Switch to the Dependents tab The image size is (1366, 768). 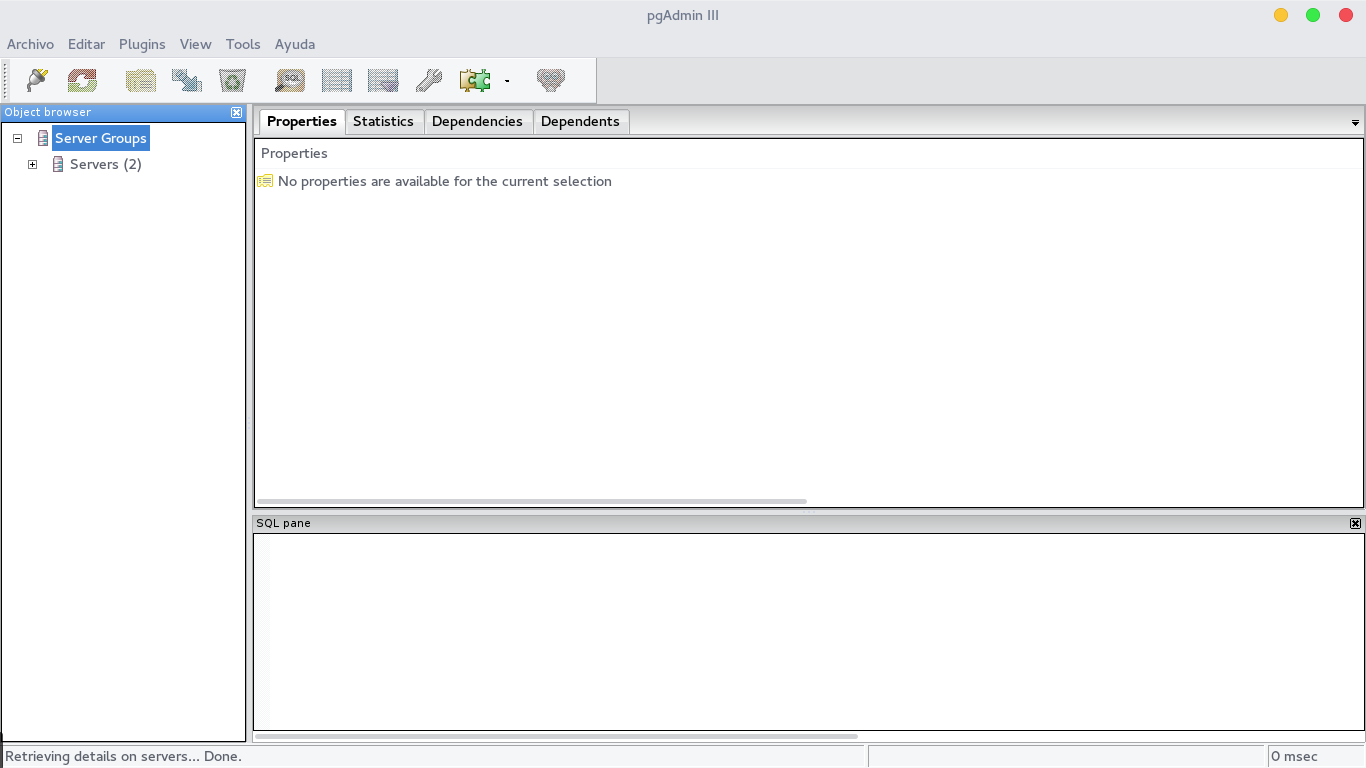coord(580,121)
